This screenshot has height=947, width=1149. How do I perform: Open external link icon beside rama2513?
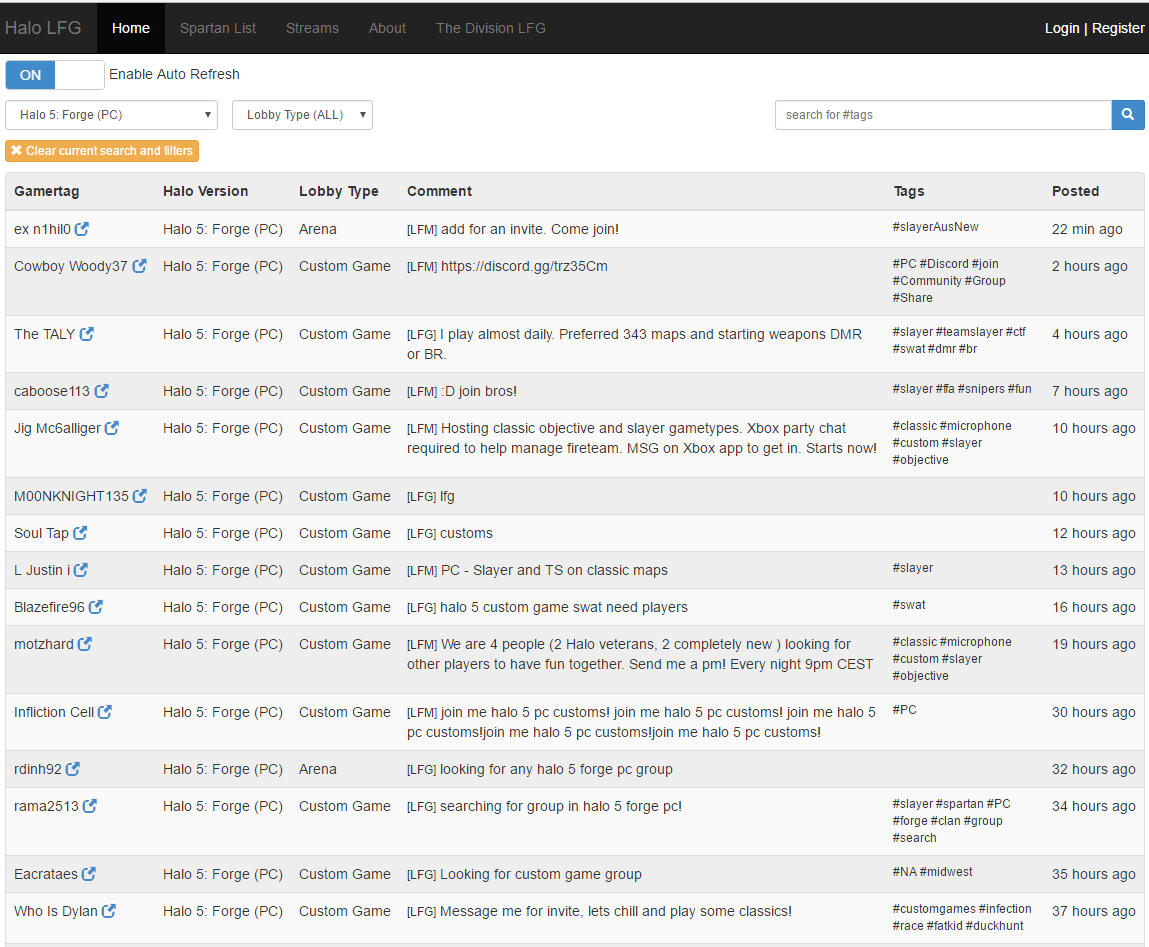click(x=89, y=806)
